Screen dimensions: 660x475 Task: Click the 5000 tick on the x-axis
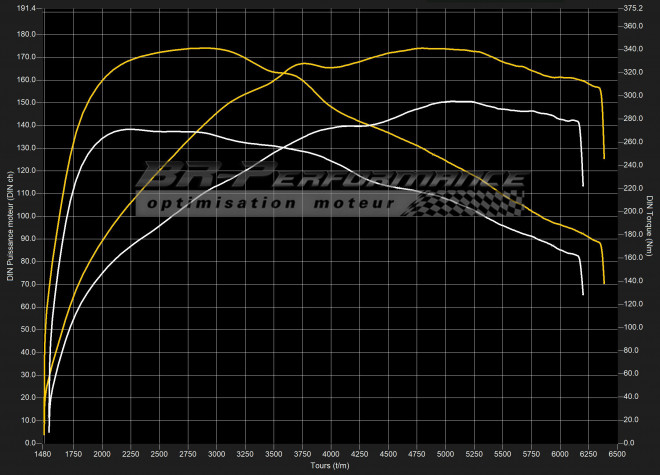click(445, 454)
